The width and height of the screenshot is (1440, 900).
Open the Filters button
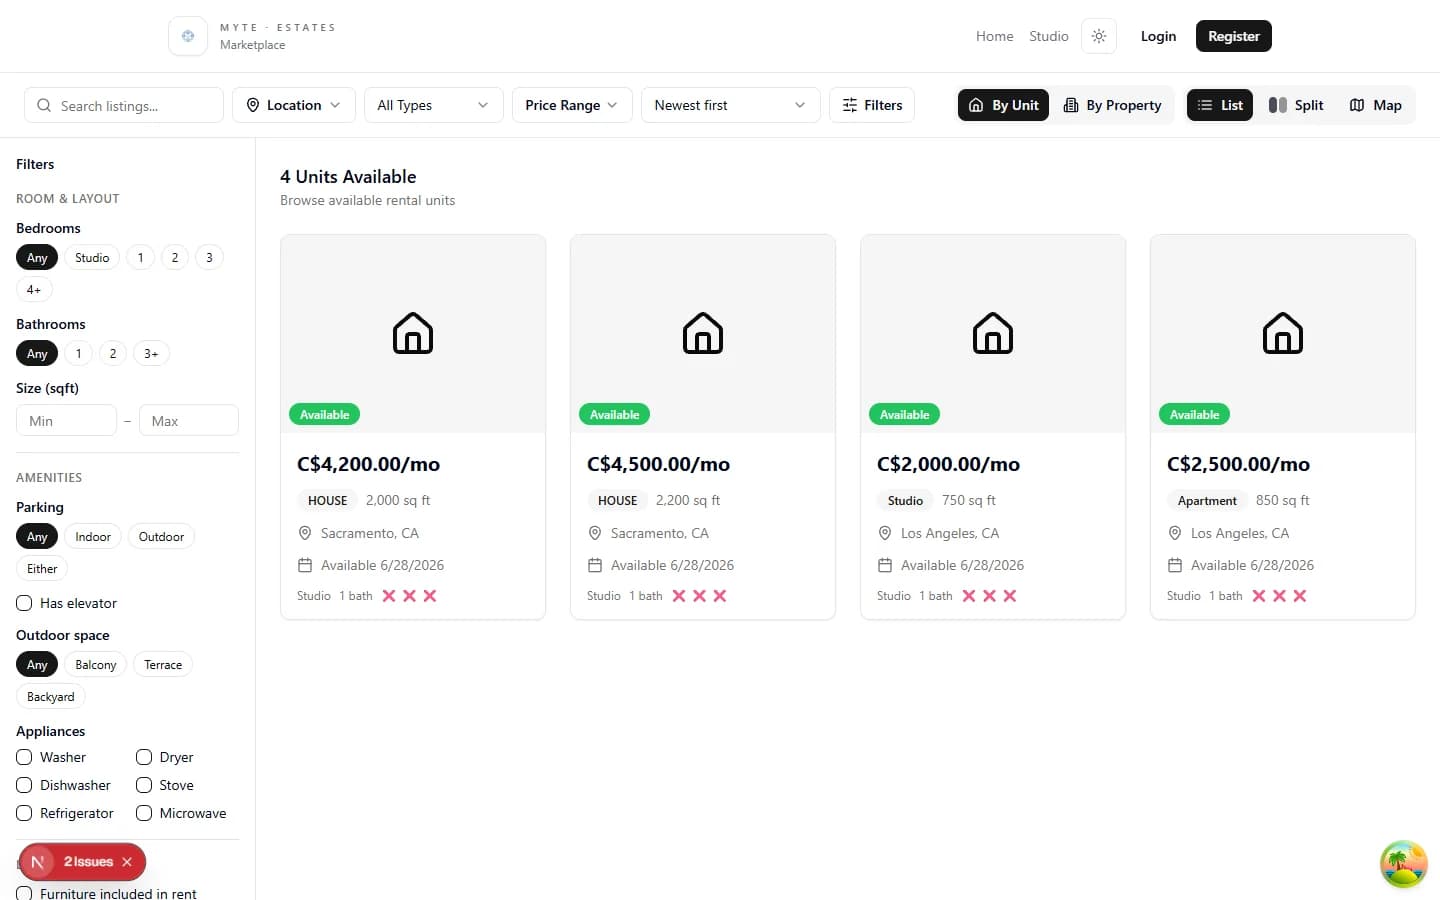click(x=872, y=105)
